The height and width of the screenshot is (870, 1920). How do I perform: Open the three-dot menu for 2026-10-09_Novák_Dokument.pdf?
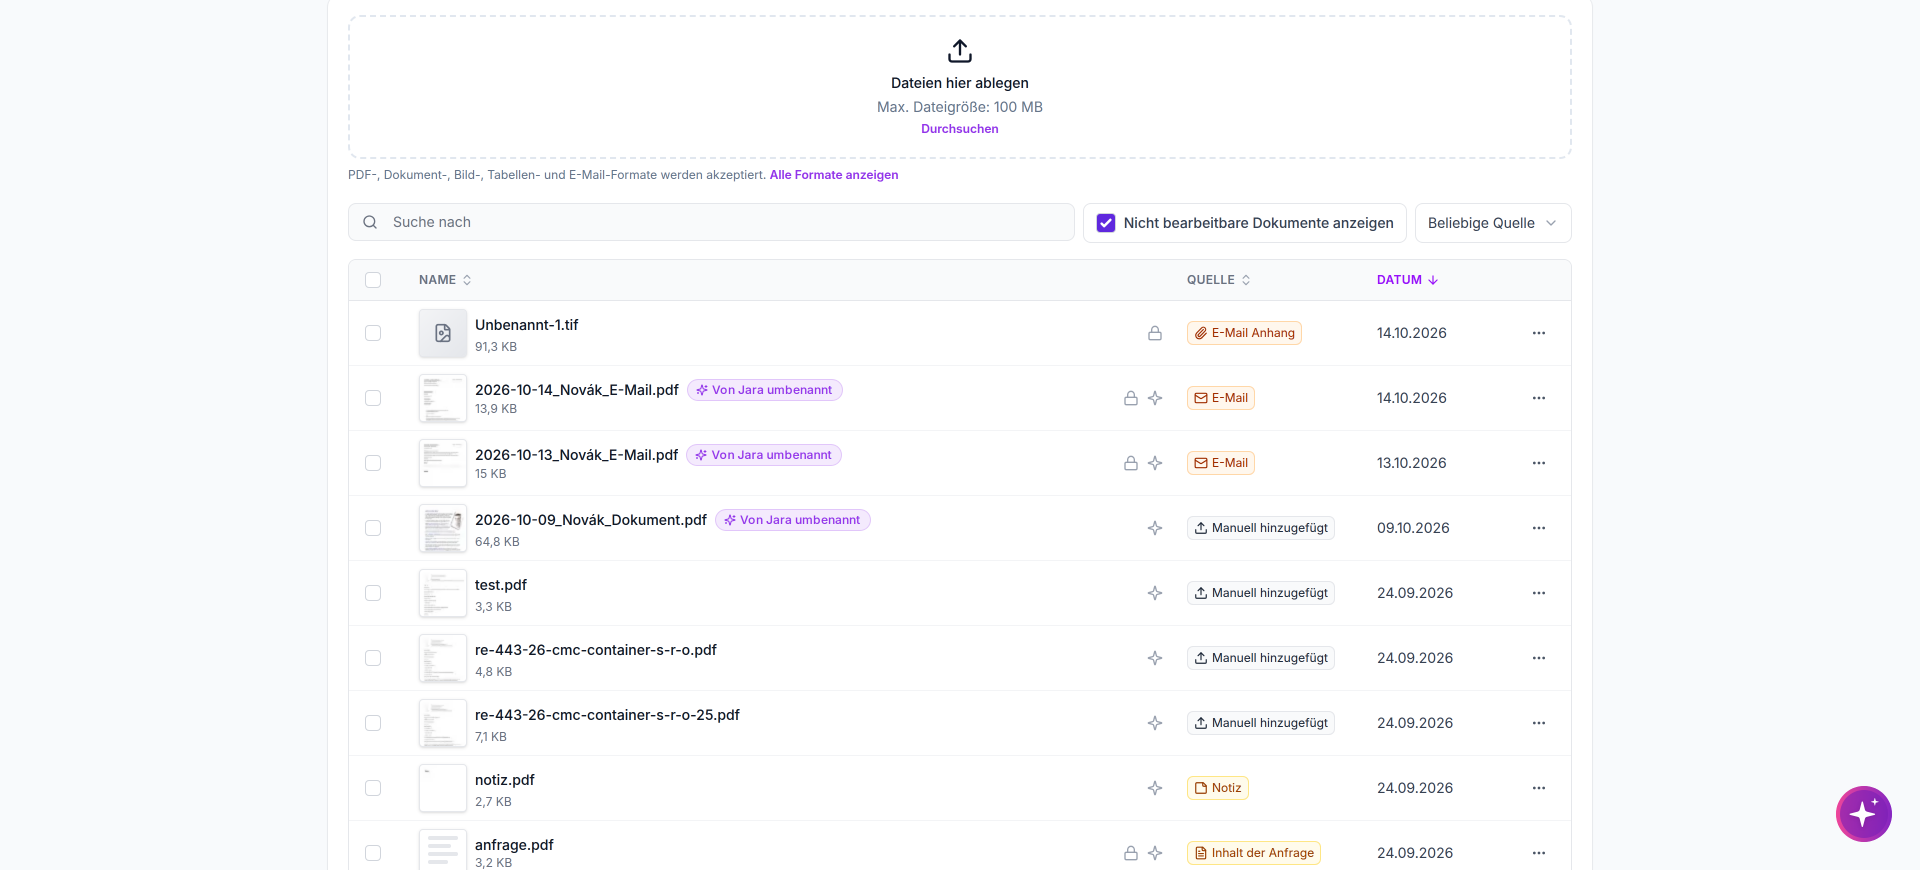tap(1539, 528)
